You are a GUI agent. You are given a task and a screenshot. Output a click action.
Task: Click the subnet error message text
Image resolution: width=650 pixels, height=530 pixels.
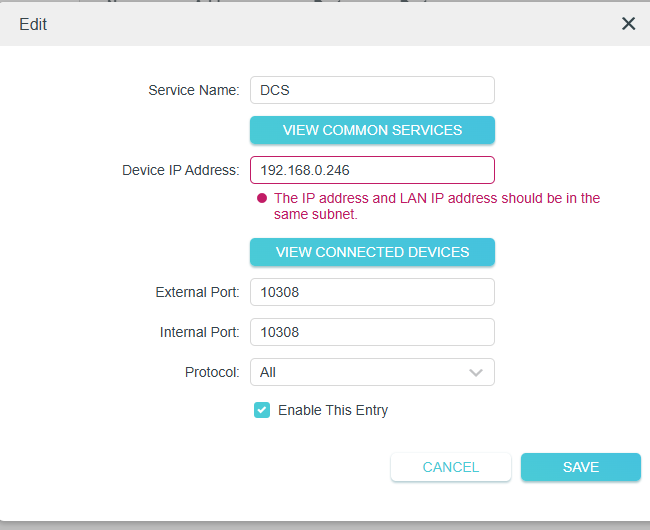tap(437, 206)
